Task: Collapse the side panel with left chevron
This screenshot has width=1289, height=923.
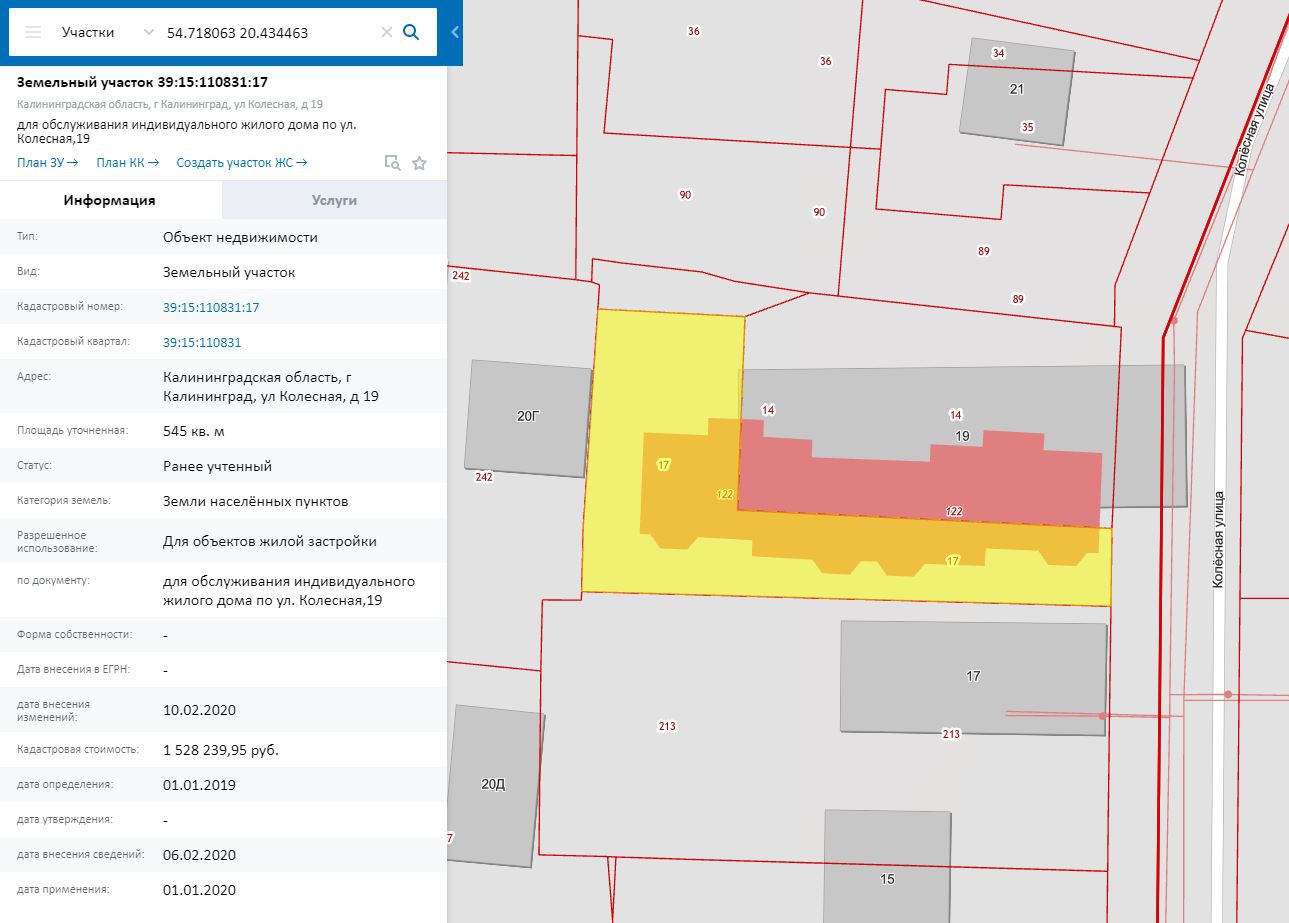Action: [455, 32]
